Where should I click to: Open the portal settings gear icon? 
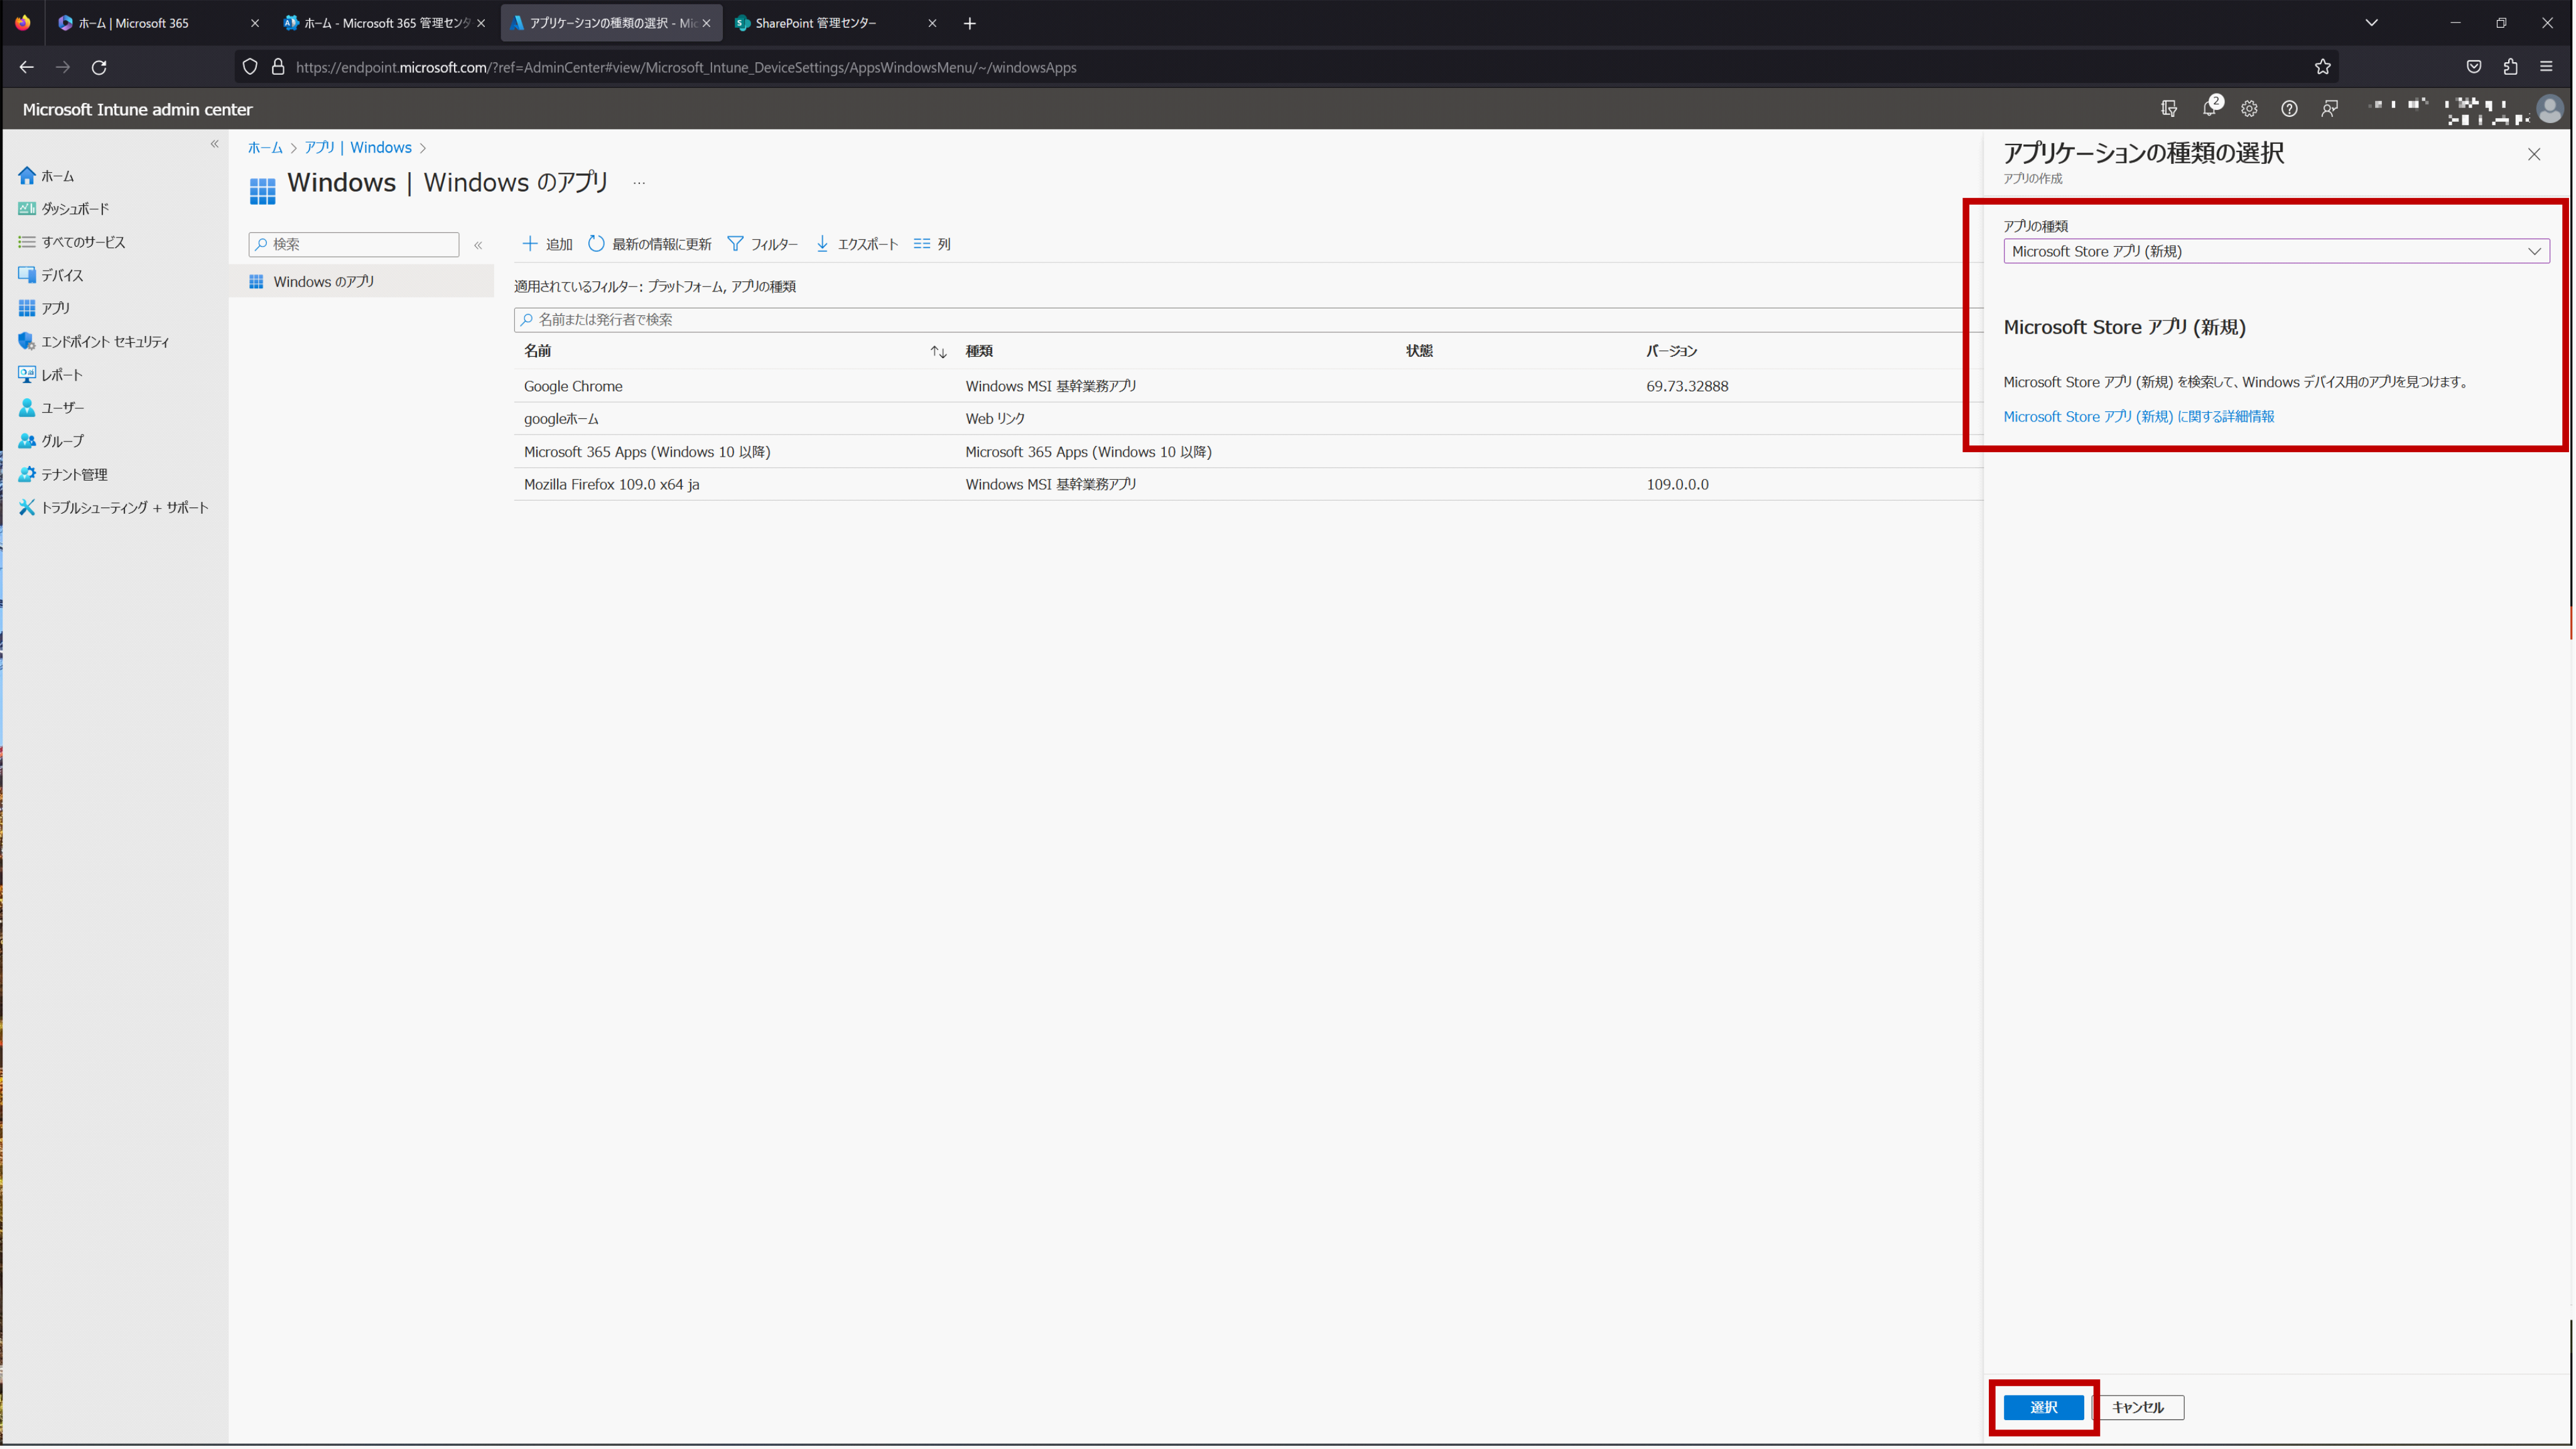pos(2249,108)
